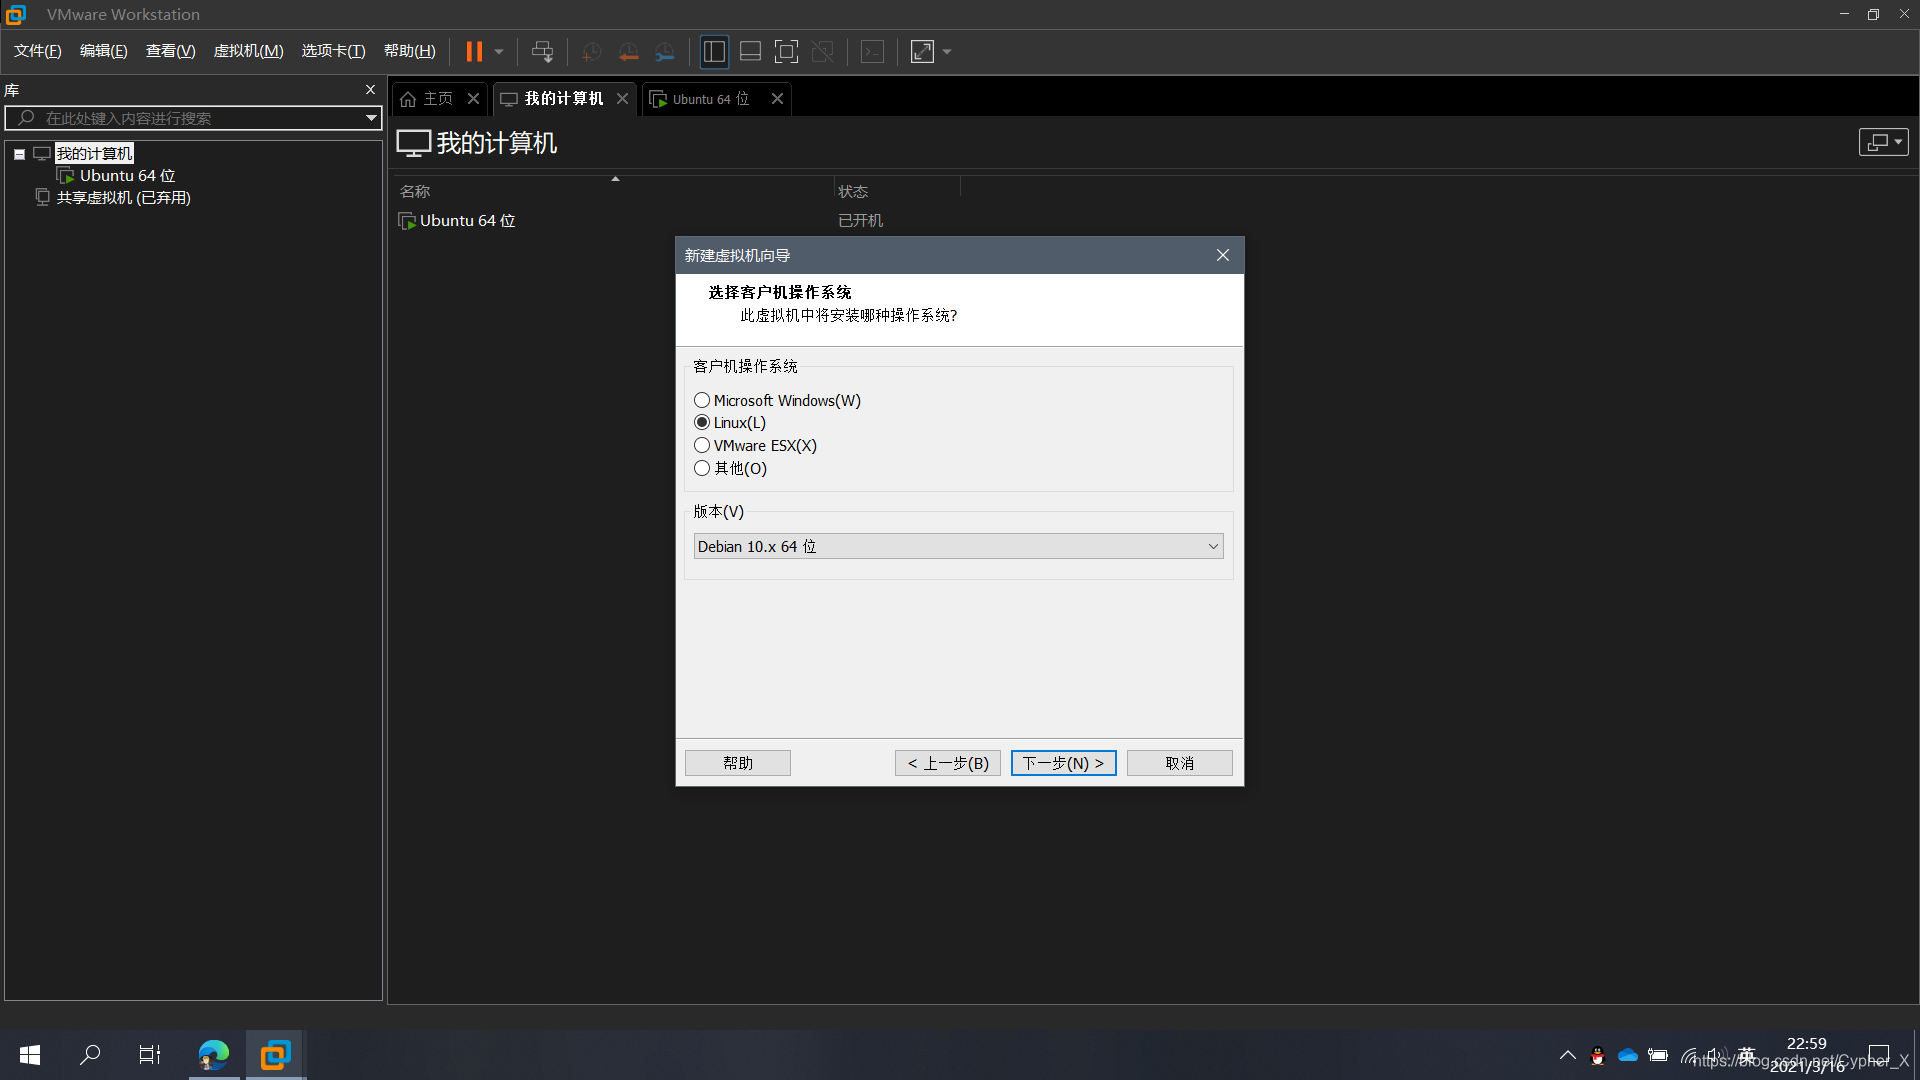
Task: Open the snapshot manager icon
Action: (x=665, y=51)
